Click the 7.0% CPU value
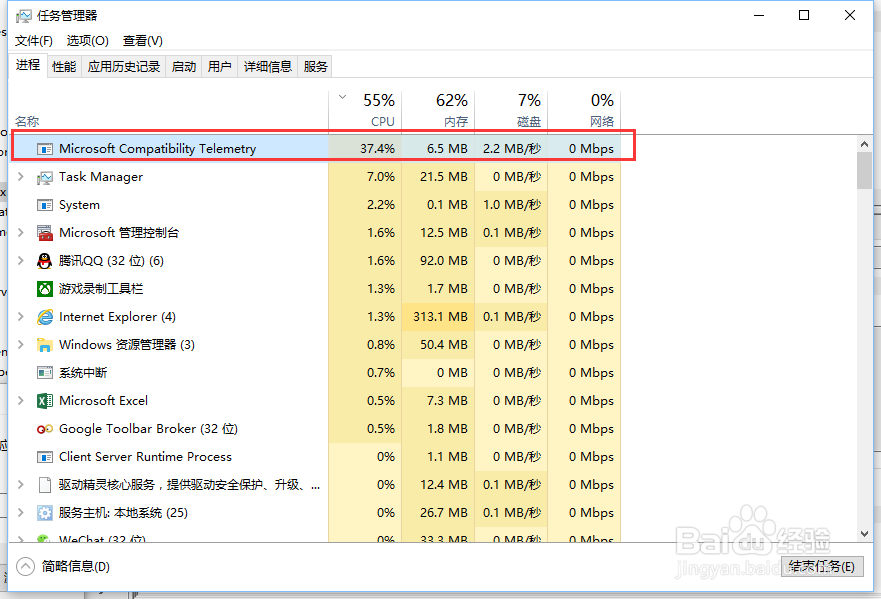The height and width of the screenshot is (599, 881). point(381,177)
